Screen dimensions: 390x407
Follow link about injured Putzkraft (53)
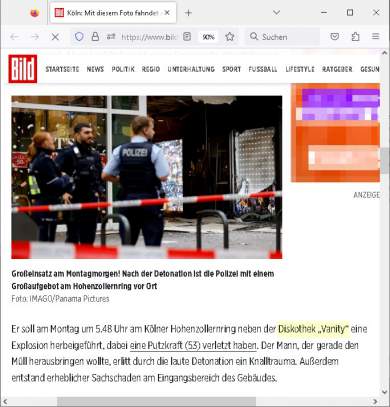point(193,345)
